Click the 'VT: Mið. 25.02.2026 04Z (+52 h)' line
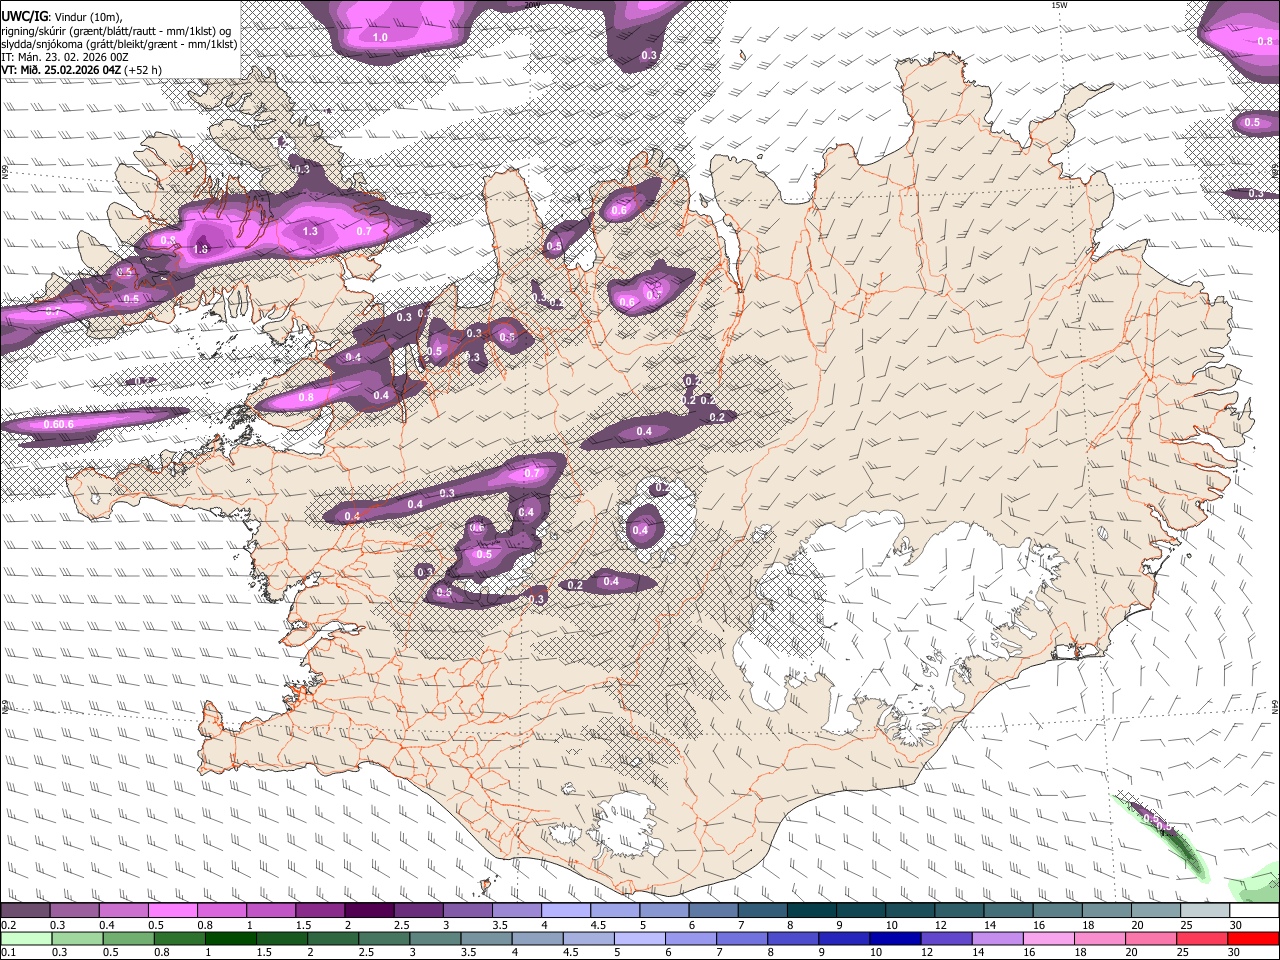The width and height of the screenshot is (1280, 960). (82, 70)
